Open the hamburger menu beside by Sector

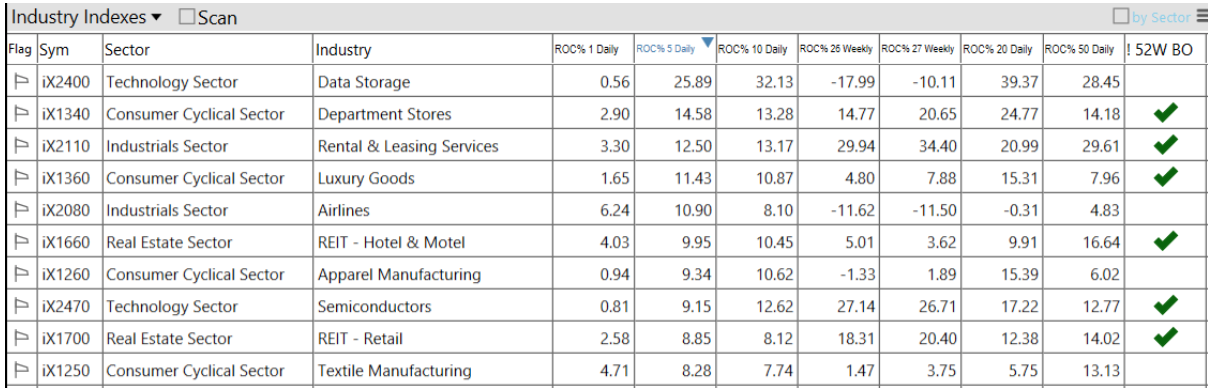(x=1200, y=16)
